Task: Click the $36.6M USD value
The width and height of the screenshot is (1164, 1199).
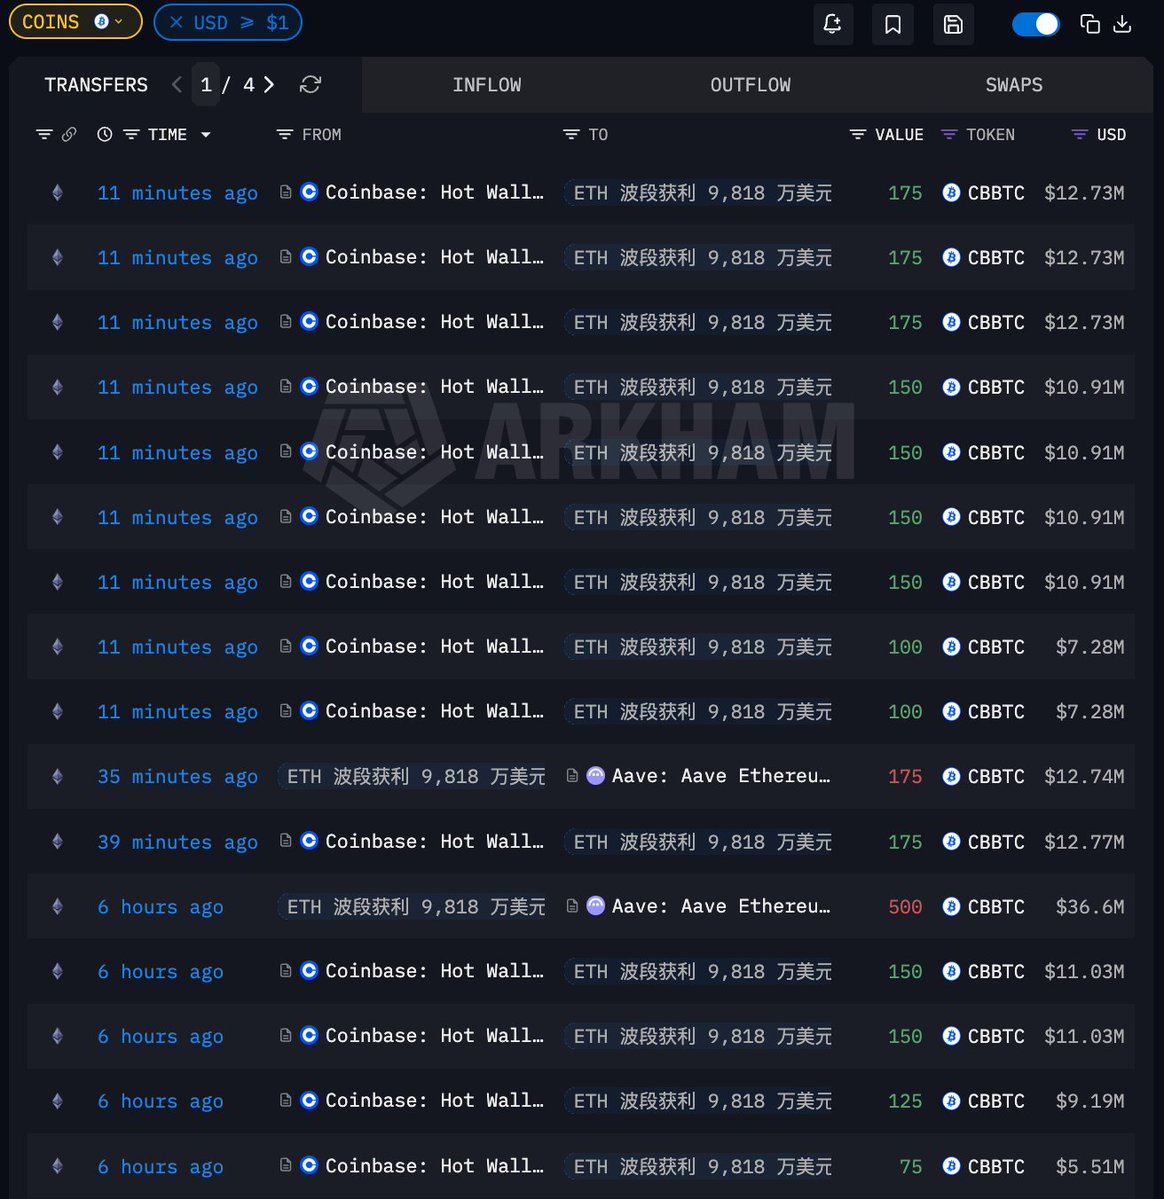Action: point(1090,907)
